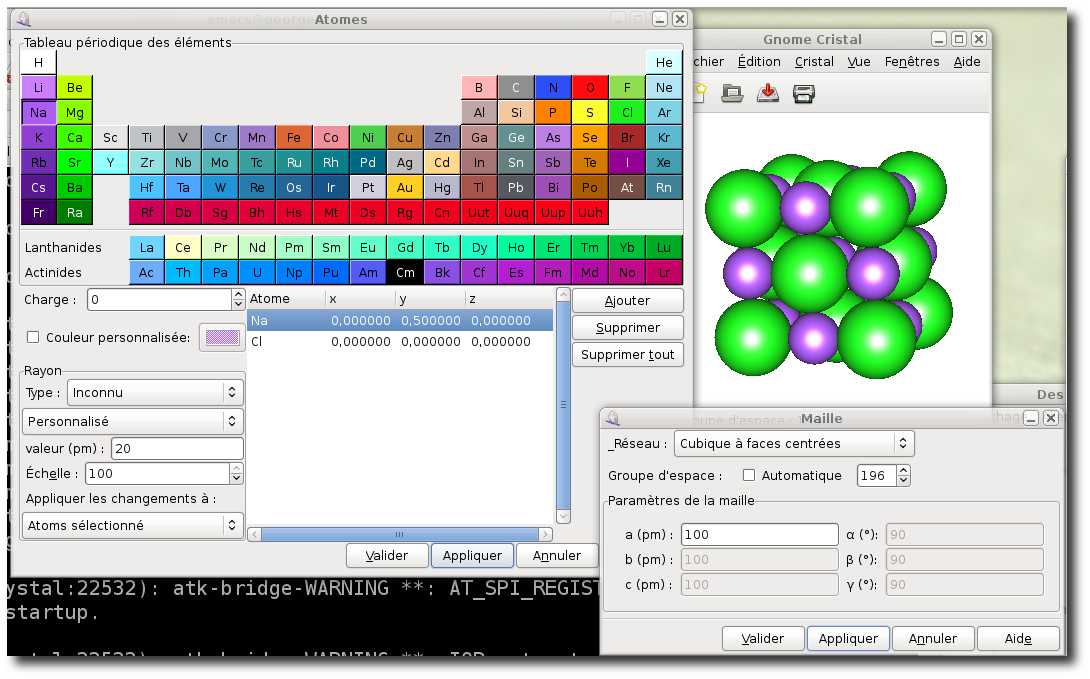Toggle the Automatique space group checkbox
Viewport: 1090px width, 679px height.
[x=749, y=476]
